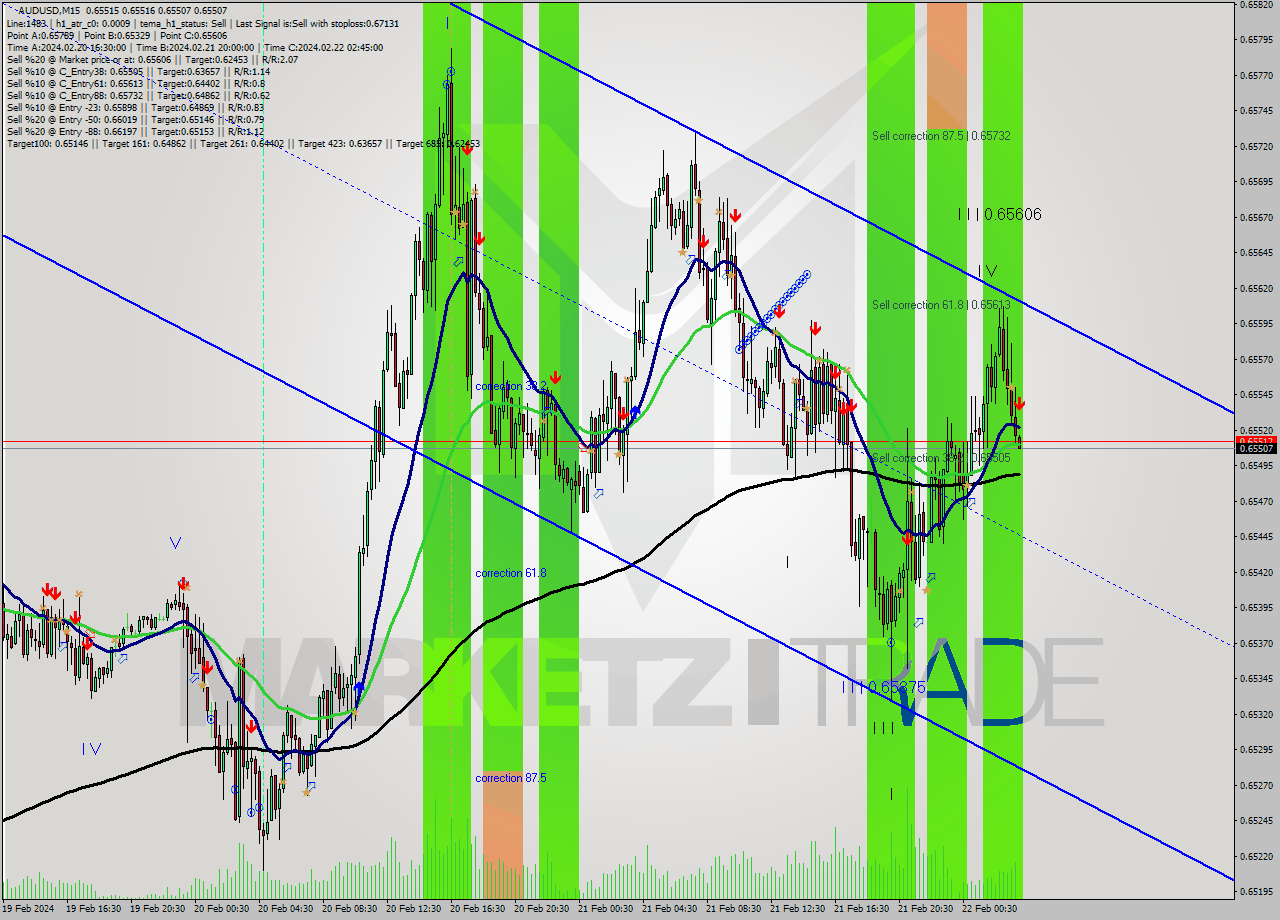Select the 'Sell %10 @ C_Entry61' line
The height and width of the screenshot is (920, 1280).
[x=136, y=83]
